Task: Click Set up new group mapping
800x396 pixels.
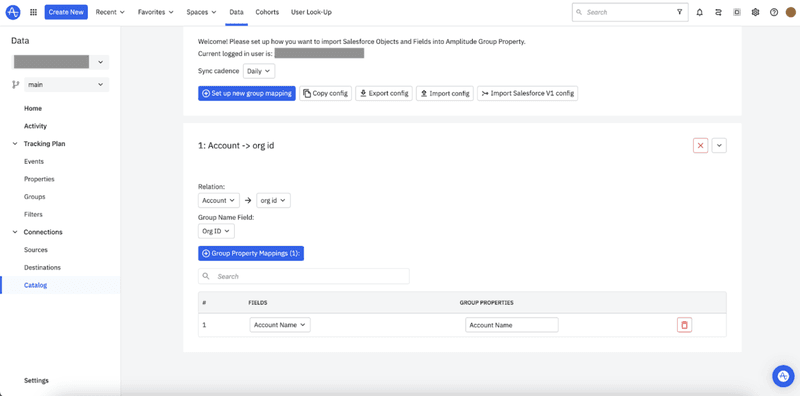Action: [247, 93]
